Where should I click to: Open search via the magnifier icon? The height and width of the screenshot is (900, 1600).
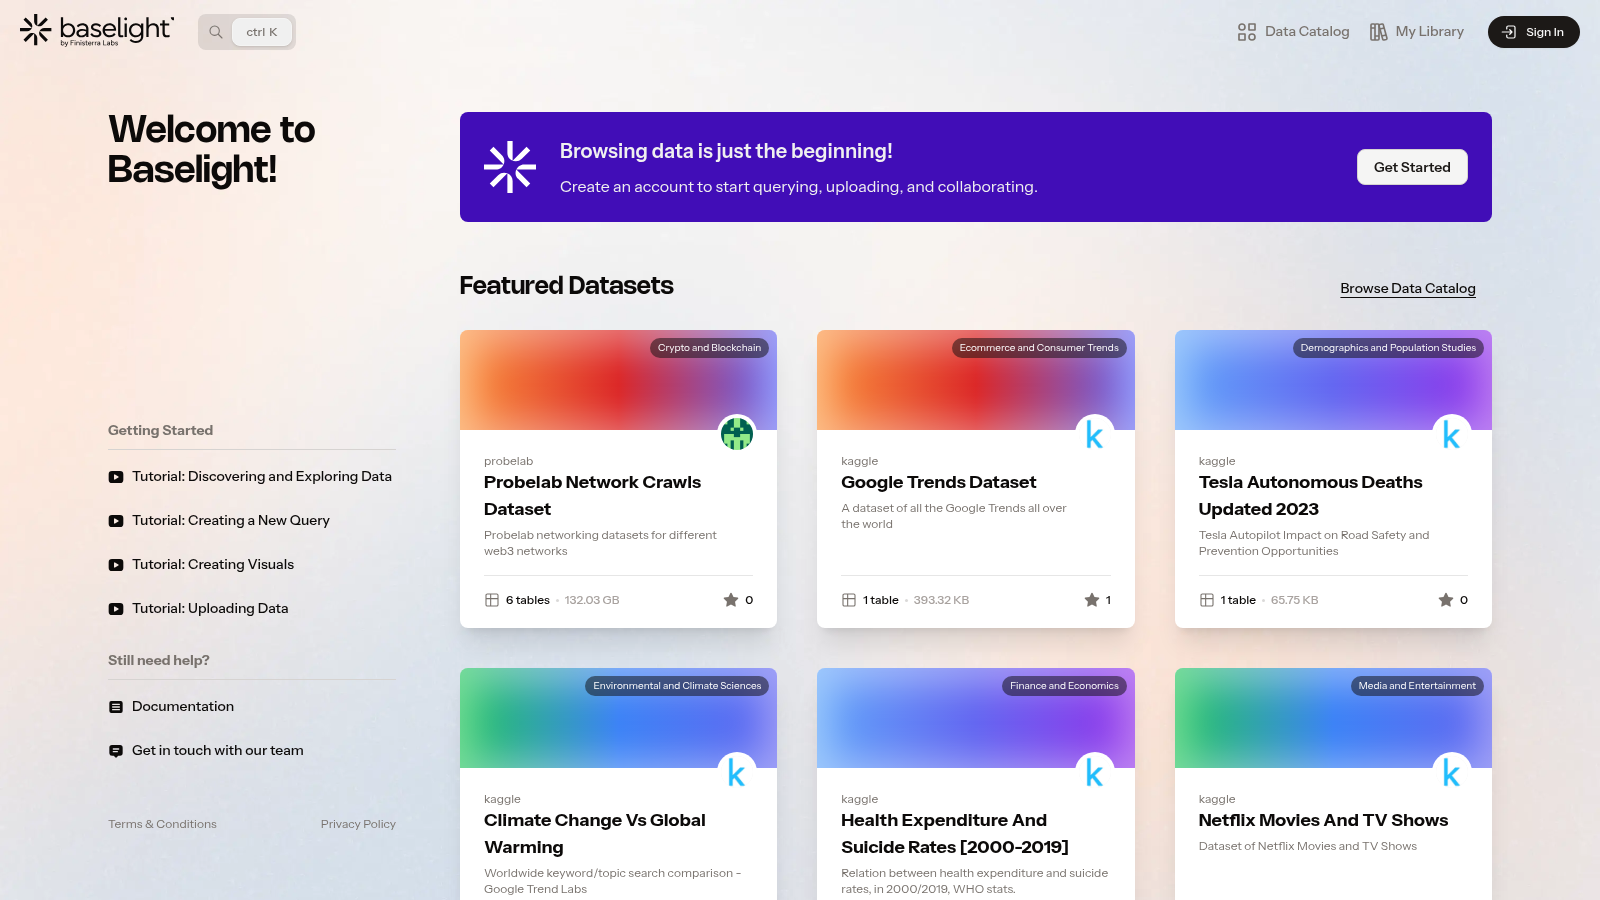click(216, 32)
